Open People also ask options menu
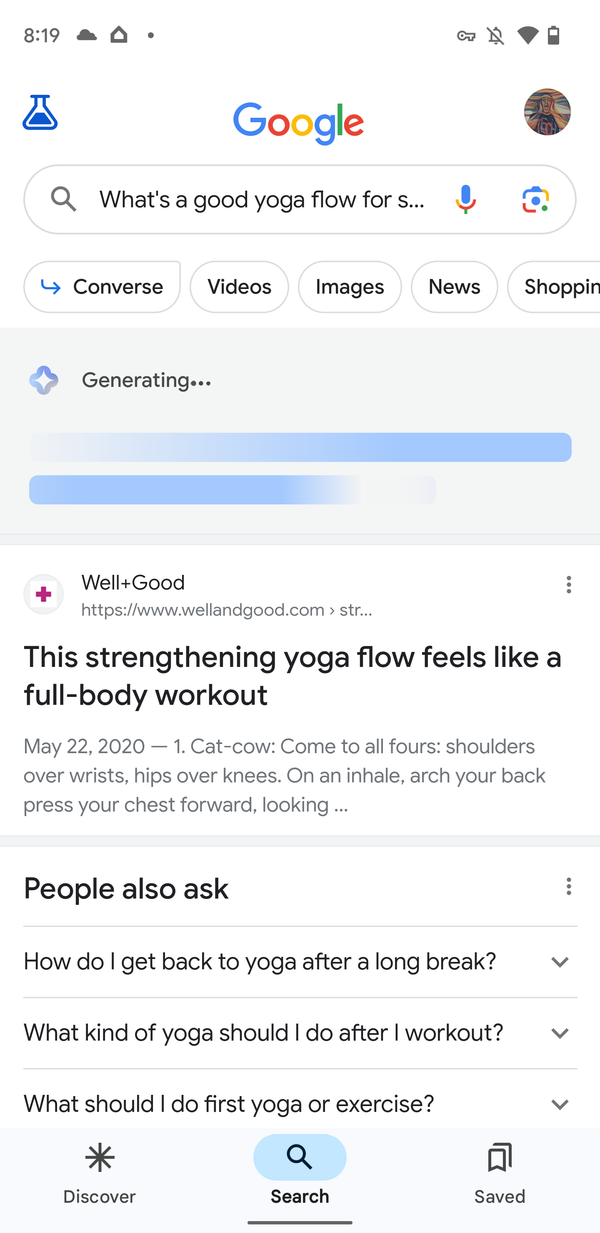This screenshot has width=600, height=1233. pos(568,886)
